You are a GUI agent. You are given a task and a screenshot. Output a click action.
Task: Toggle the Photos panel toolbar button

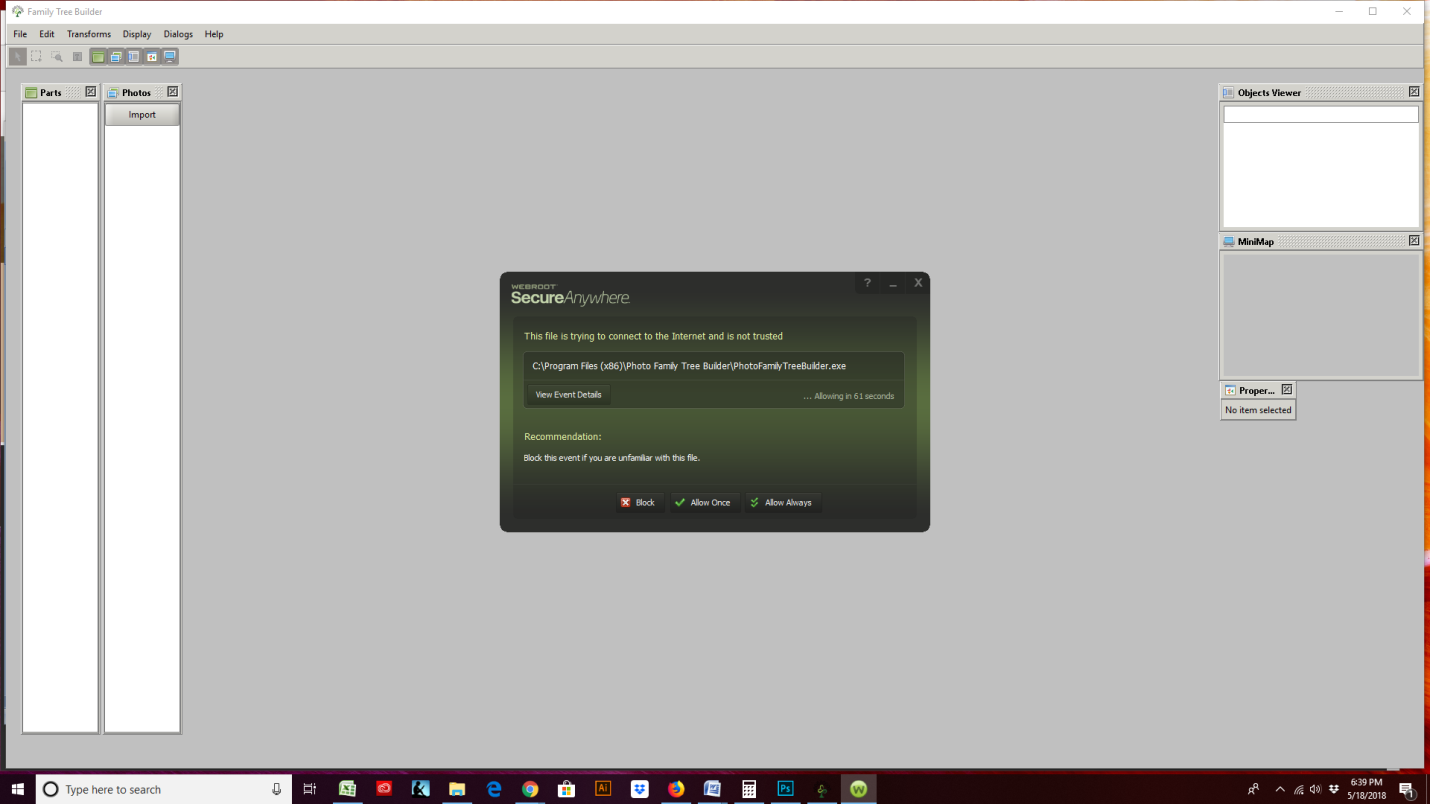(x=115, y=57)
